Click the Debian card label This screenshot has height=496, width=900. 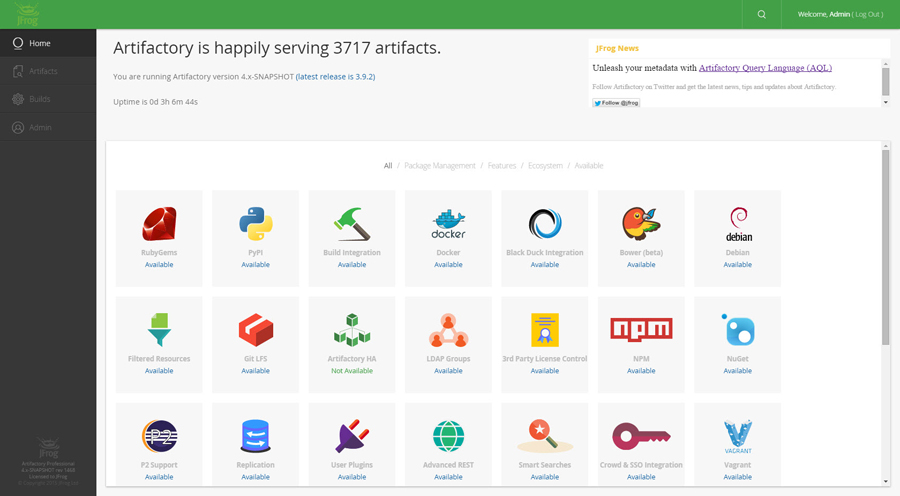pos(738,253)
